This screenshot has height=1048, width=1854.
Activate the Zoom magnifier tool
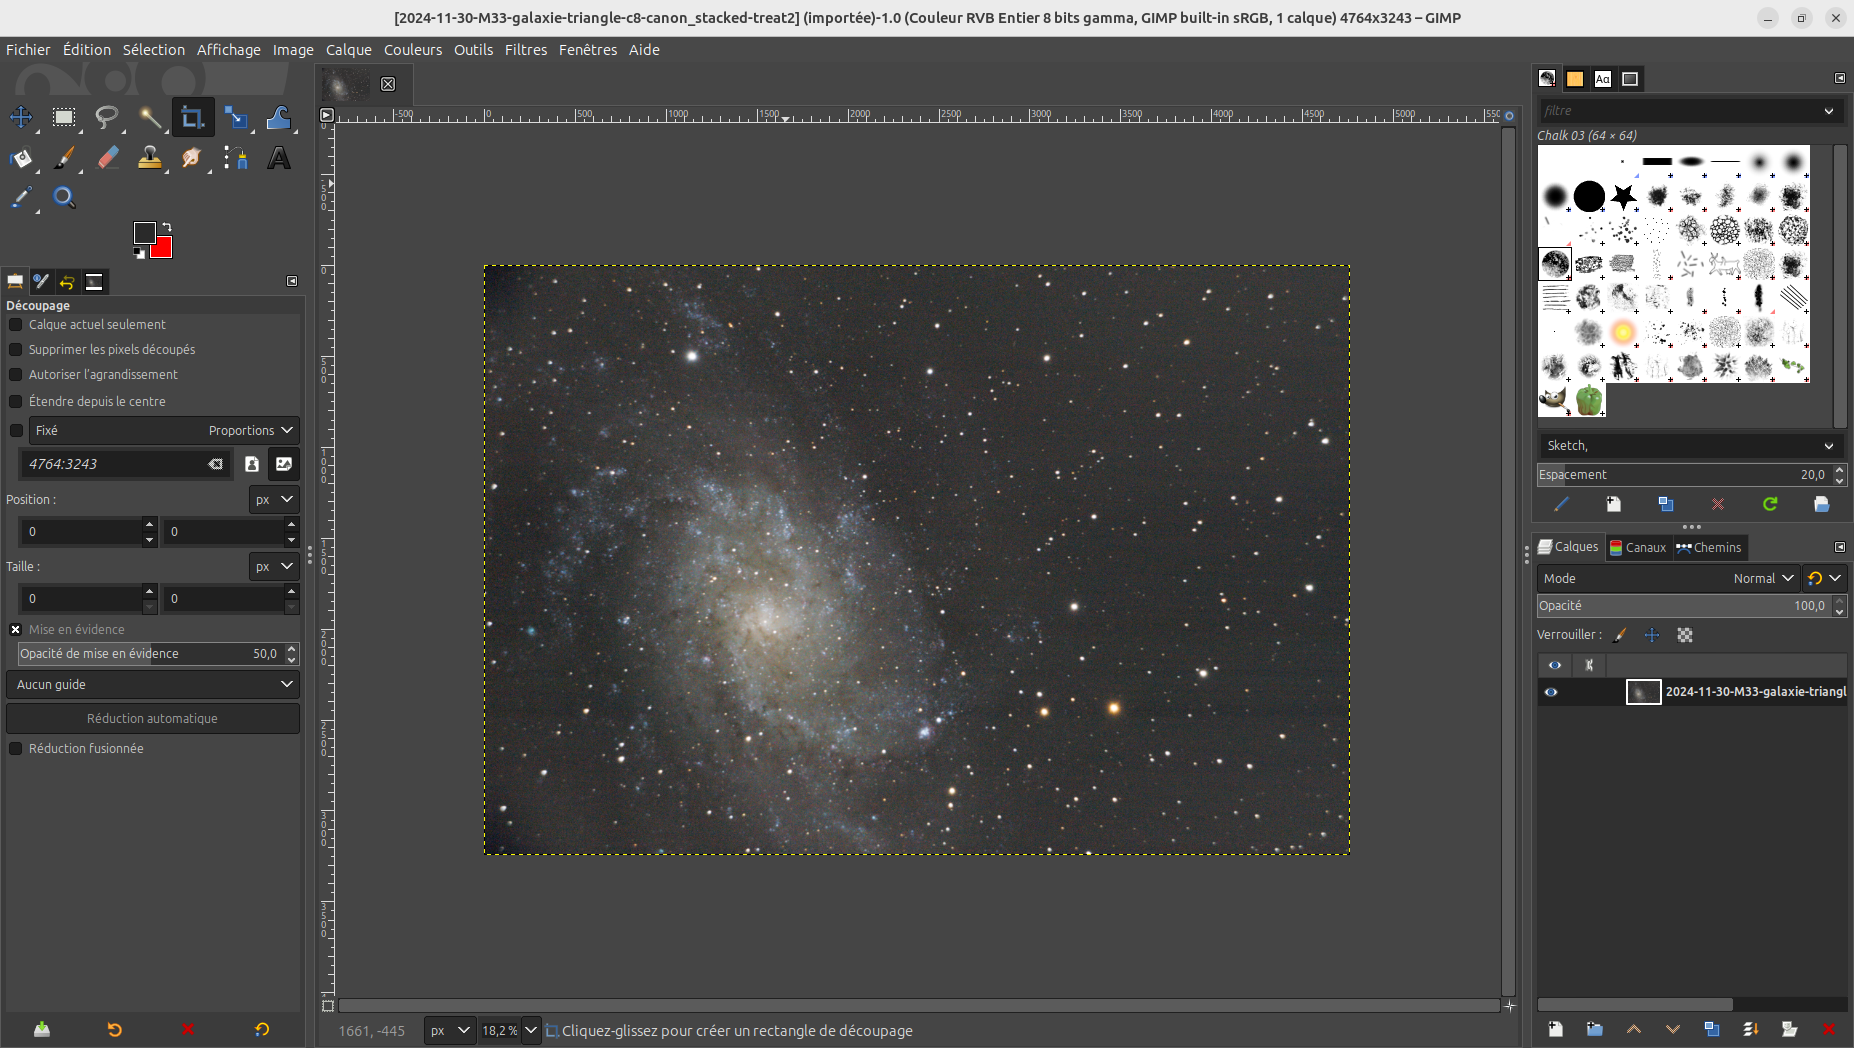coord(64,198)
